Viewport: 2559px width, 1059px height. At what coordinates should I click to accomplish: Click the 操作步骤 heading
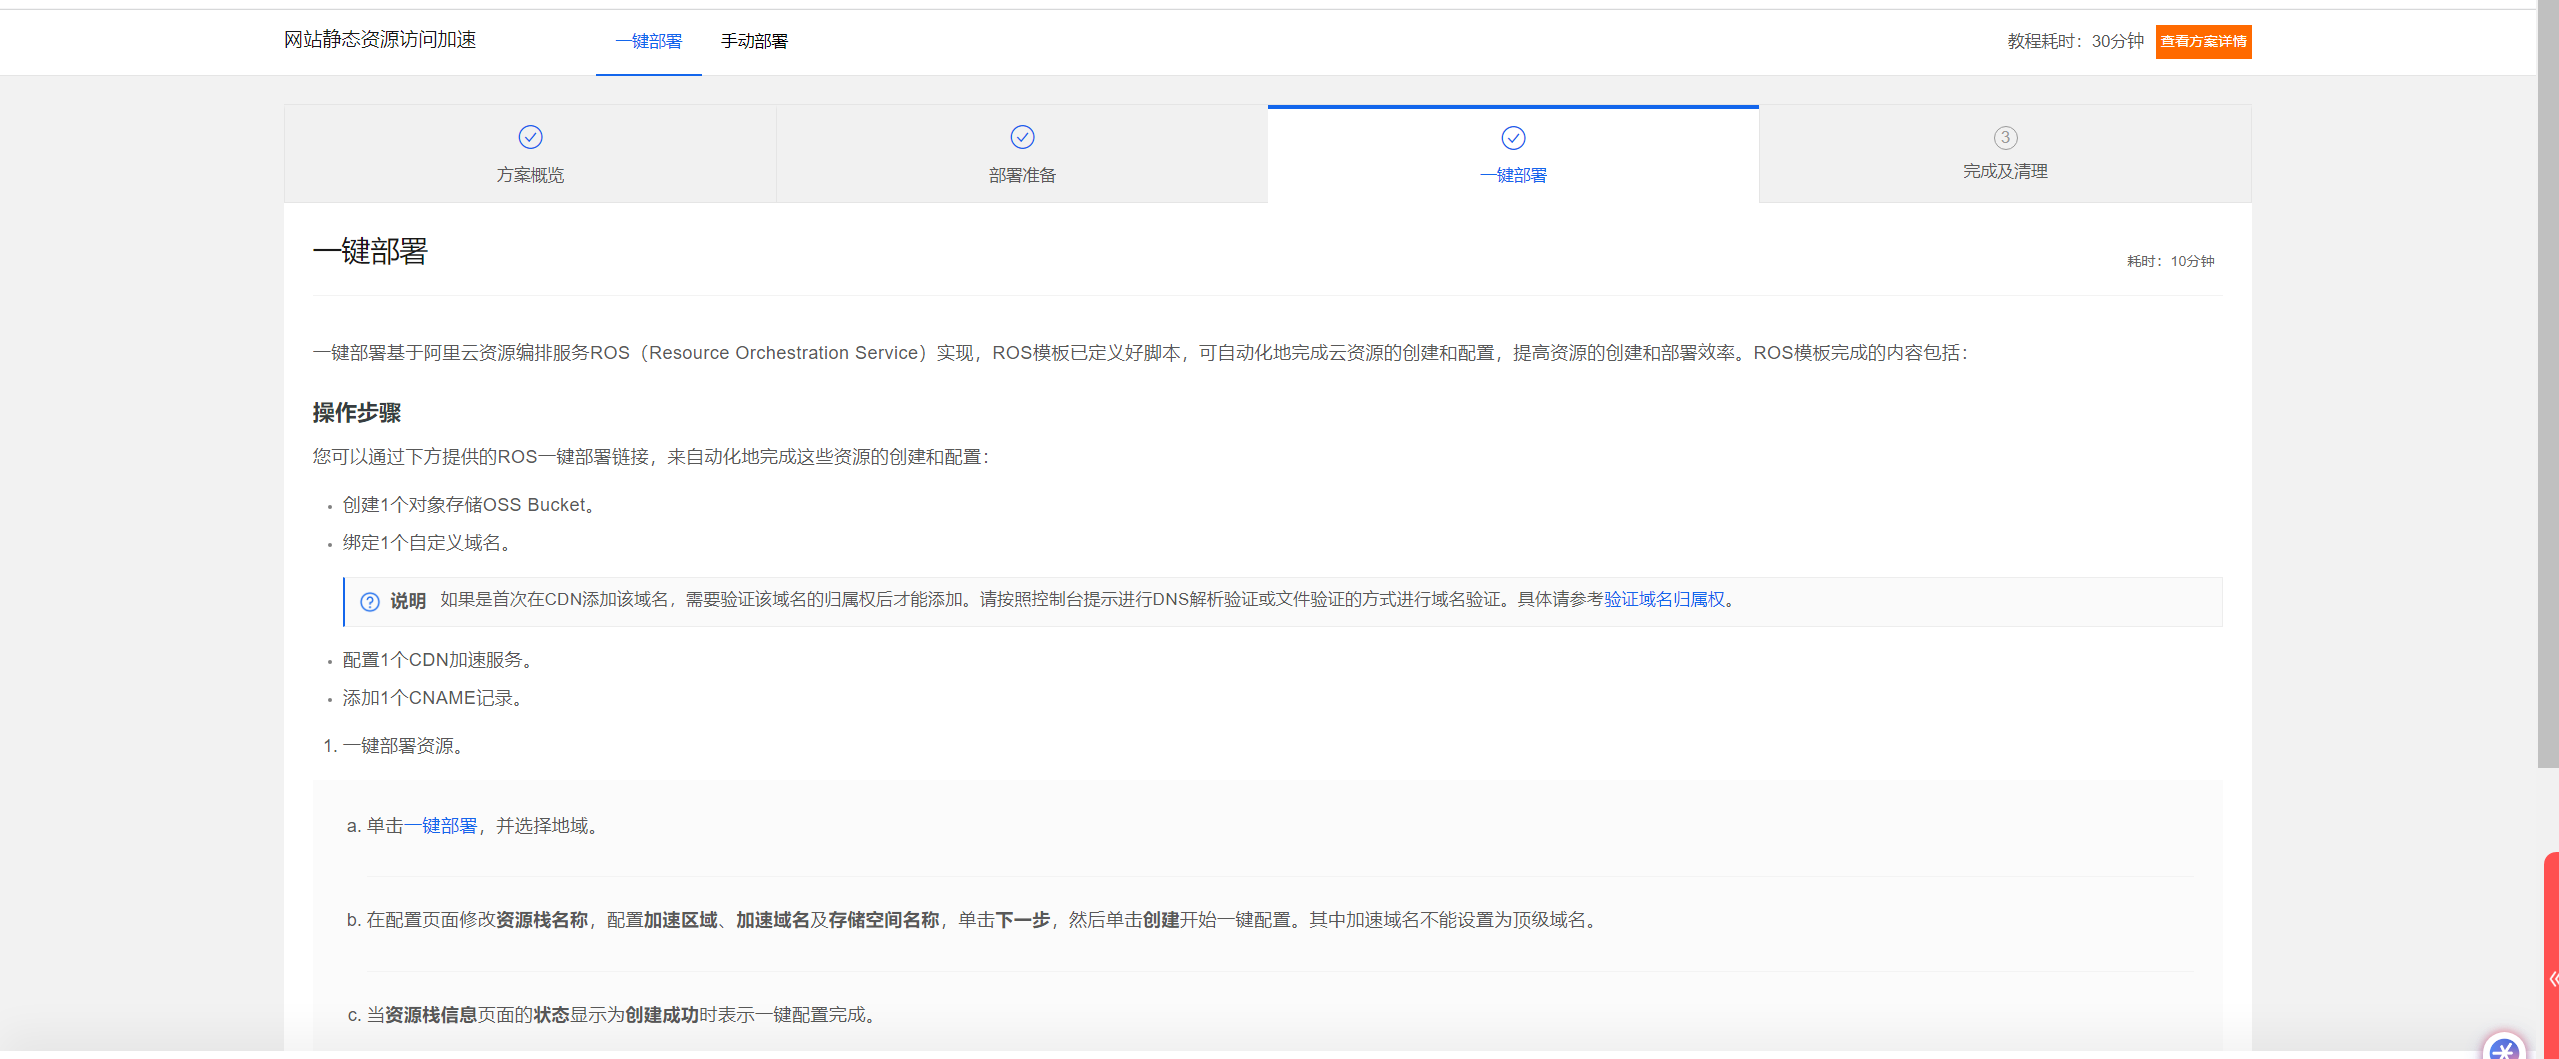click(357, 413)
